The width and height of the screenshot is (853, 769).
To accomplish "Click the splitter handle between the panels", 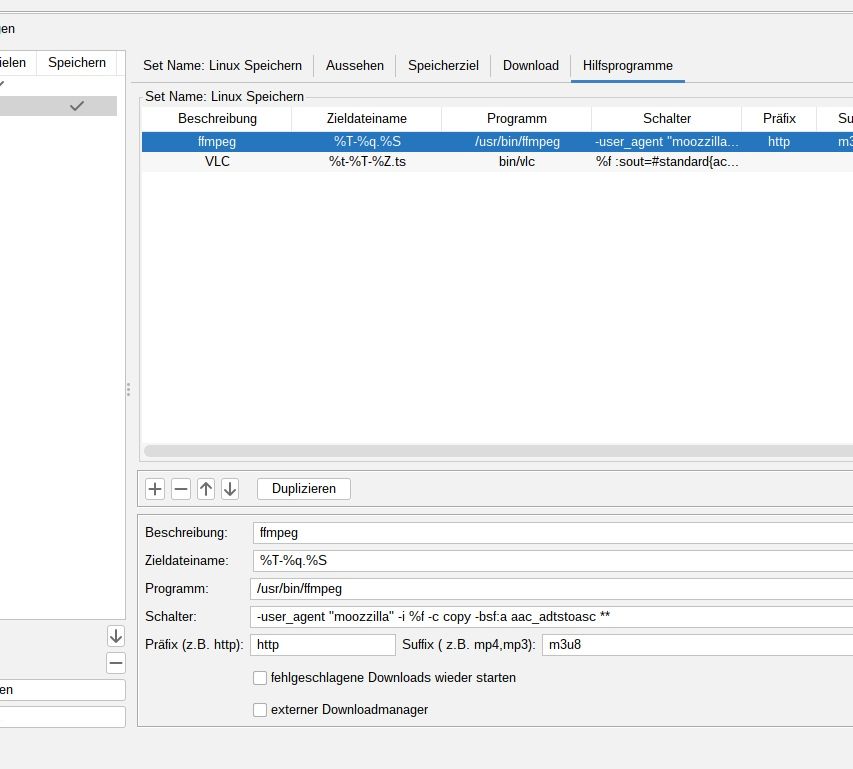I will [128, 389].
